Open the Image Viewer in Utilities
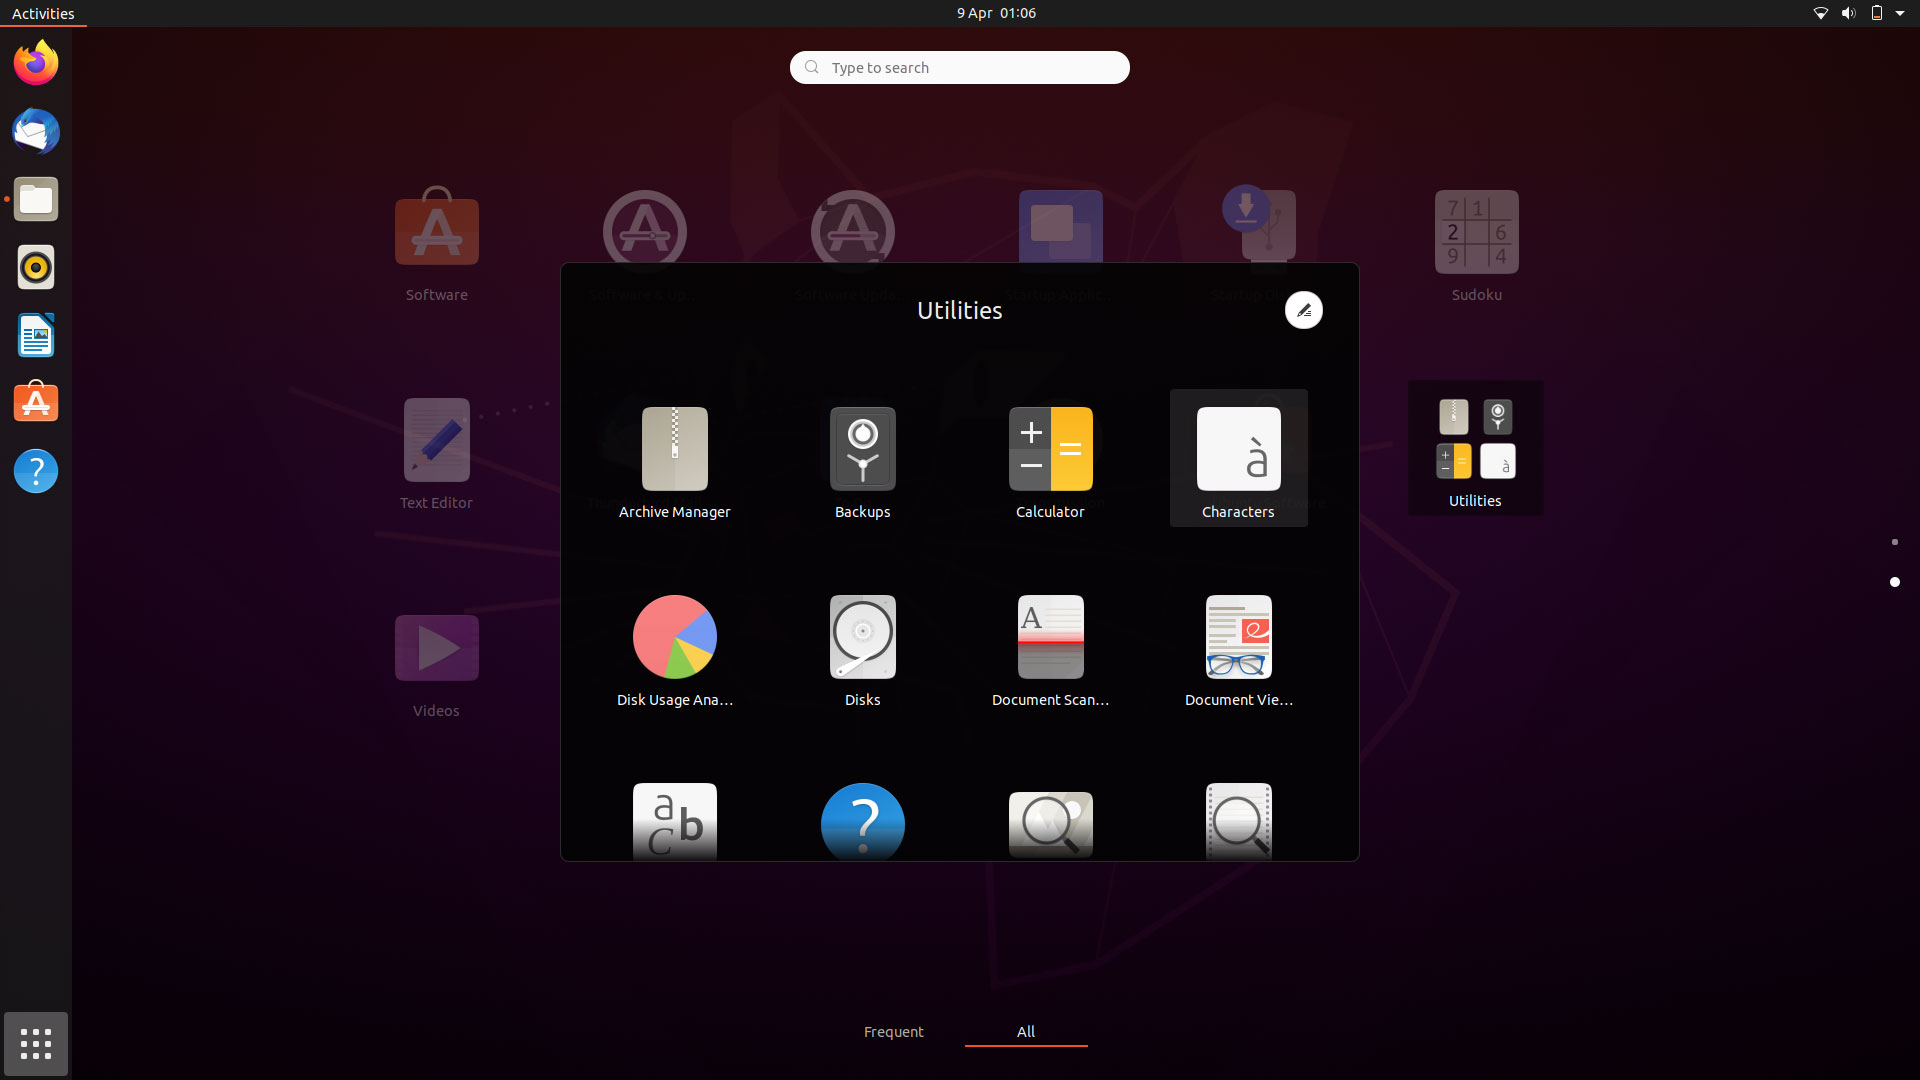Screen dimensions: 1920x1080 click(1050, 823)
